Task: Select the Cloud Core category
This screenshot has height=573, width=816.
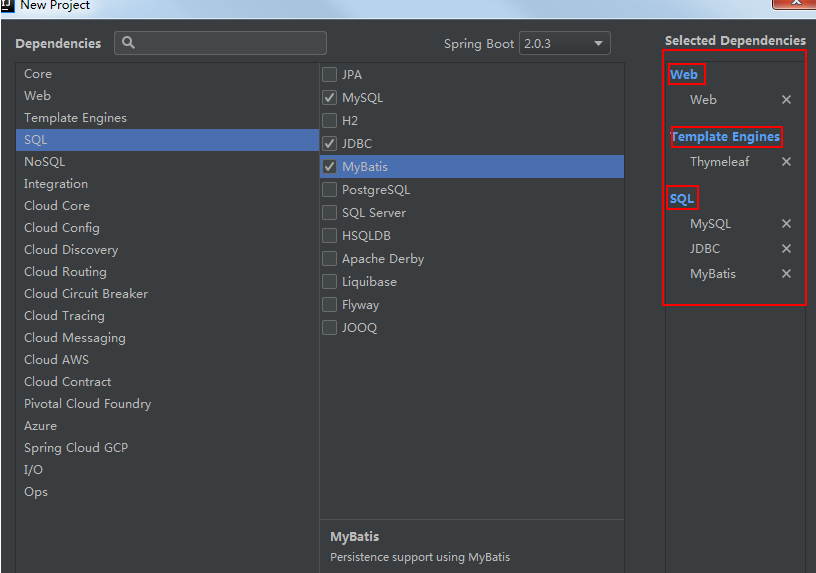Action: coord(167,206)
